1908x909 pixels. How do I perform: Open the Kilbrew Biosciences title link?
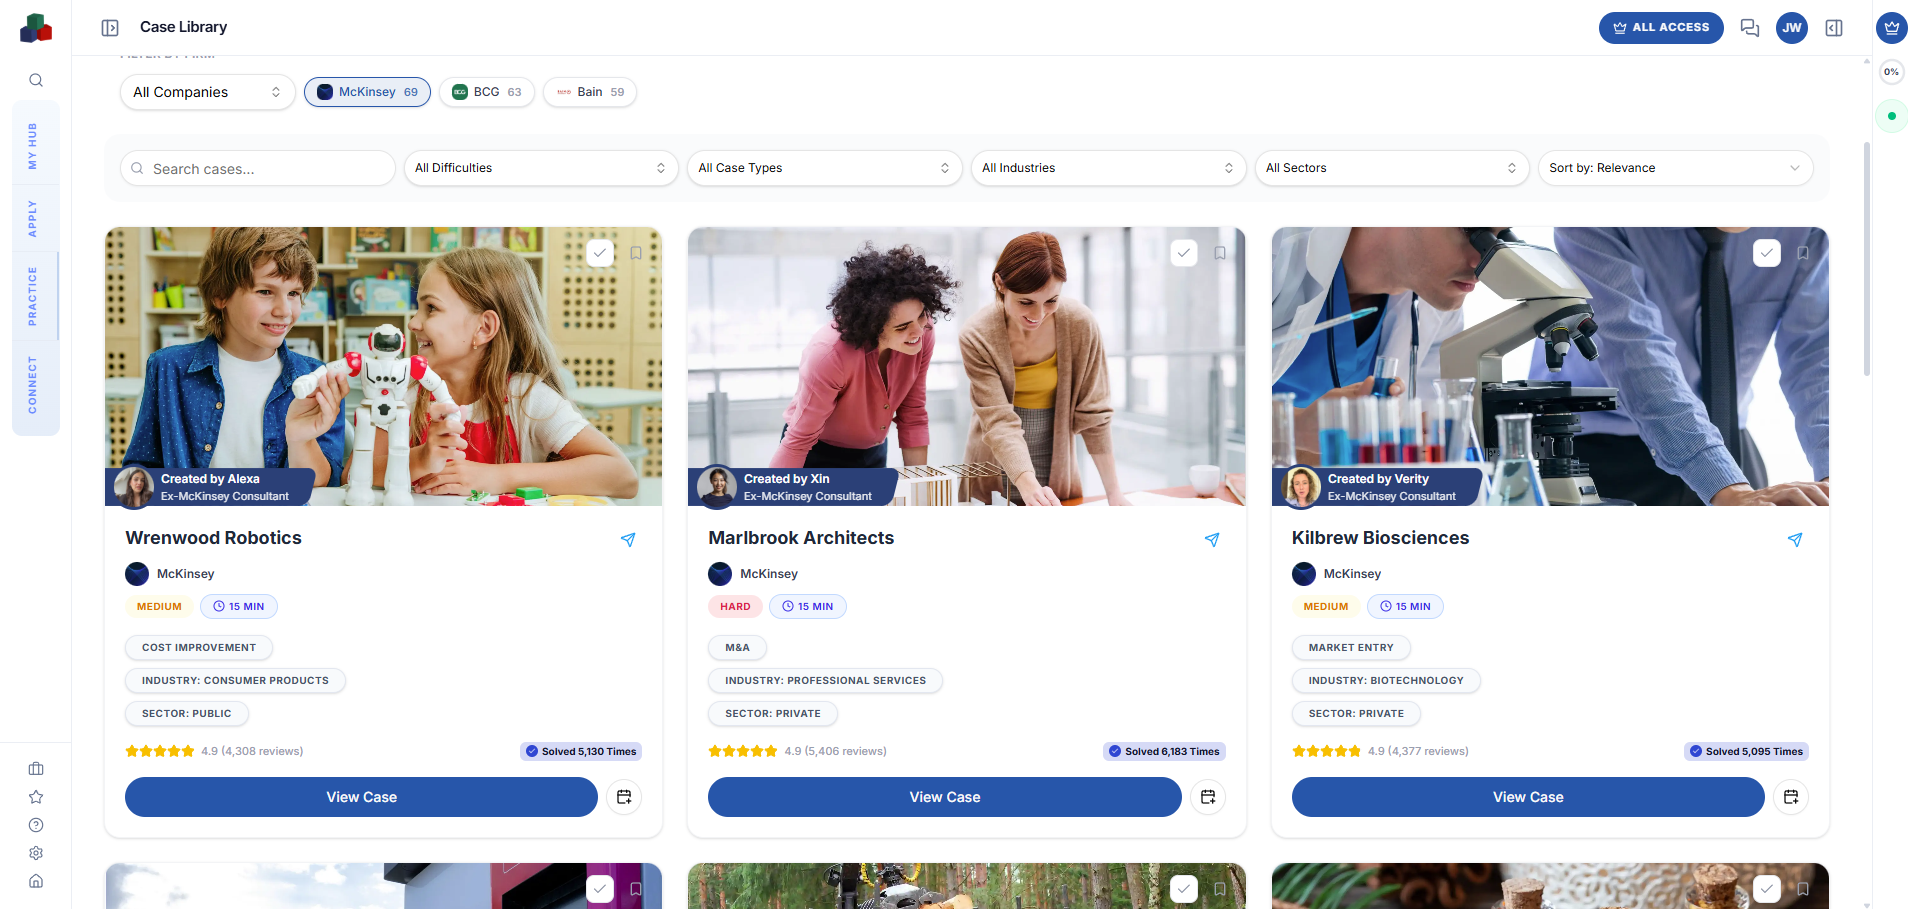(1380, 538)
